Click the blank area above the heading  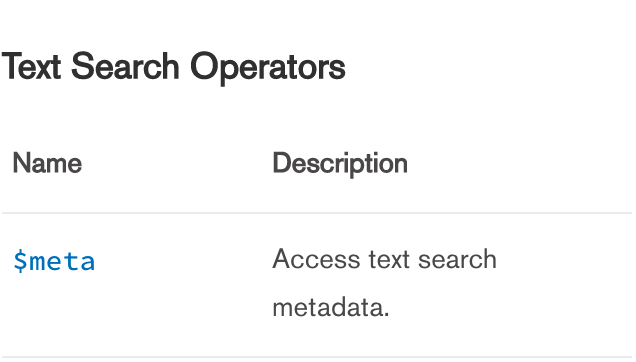point(318,22)
